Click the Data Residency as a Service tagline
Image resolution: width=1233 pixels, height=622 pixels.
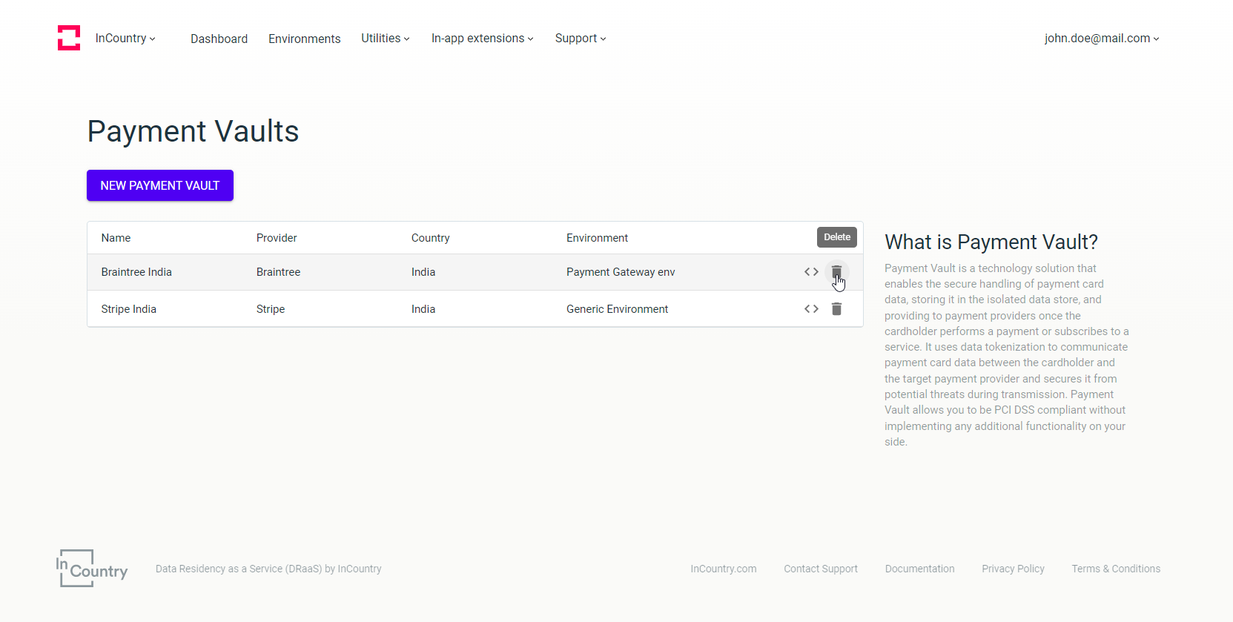[268, 569]
